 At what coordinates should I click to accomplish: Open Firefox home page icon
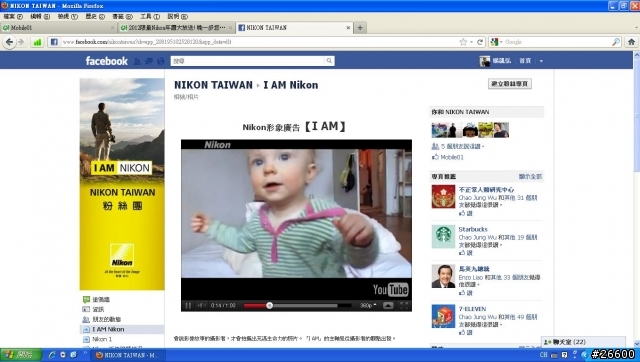[x=631, y=42]
